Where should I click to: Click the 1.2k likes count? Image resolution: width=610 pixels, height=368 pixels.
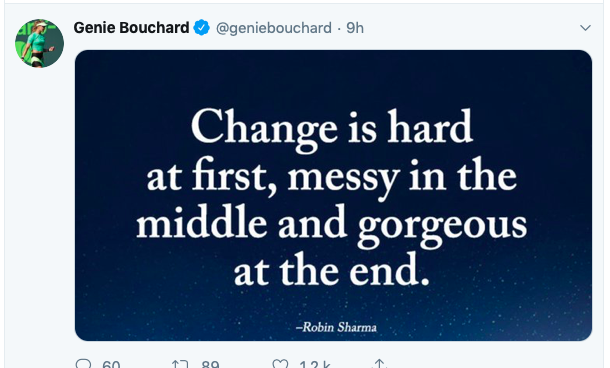tap(315, 364)
